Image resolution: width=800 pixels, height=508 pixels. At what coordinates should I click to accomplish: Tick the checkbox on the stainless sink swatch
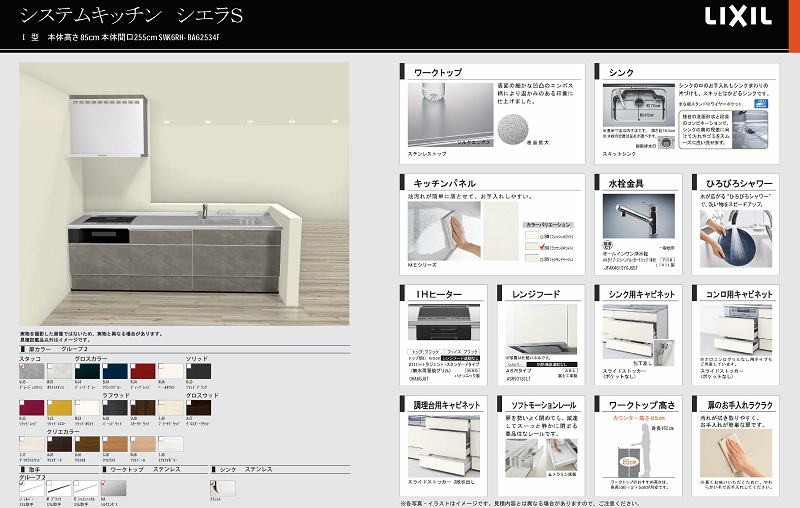[213, 483]
